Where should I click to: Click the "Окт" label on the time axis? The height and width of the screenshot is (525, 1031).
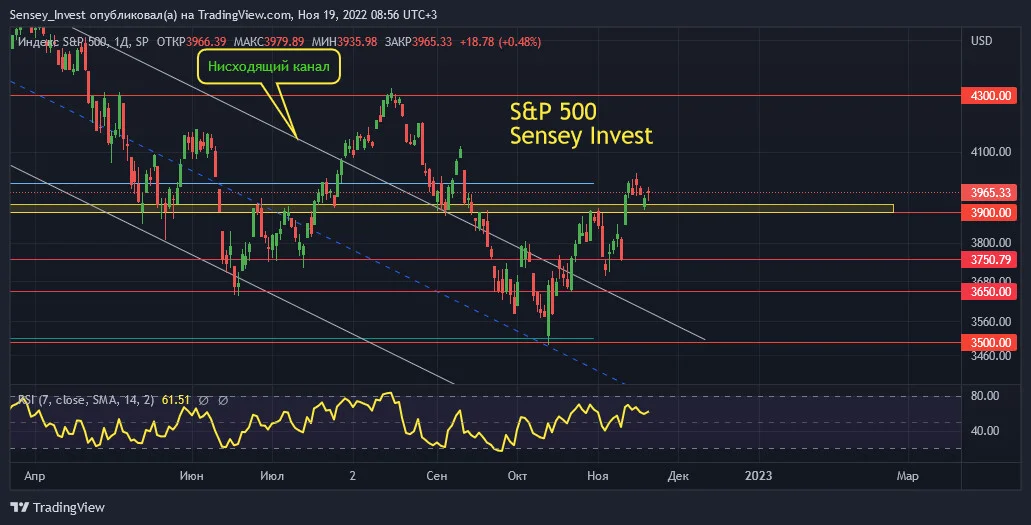pyautogui.click(x=517, y=476)
